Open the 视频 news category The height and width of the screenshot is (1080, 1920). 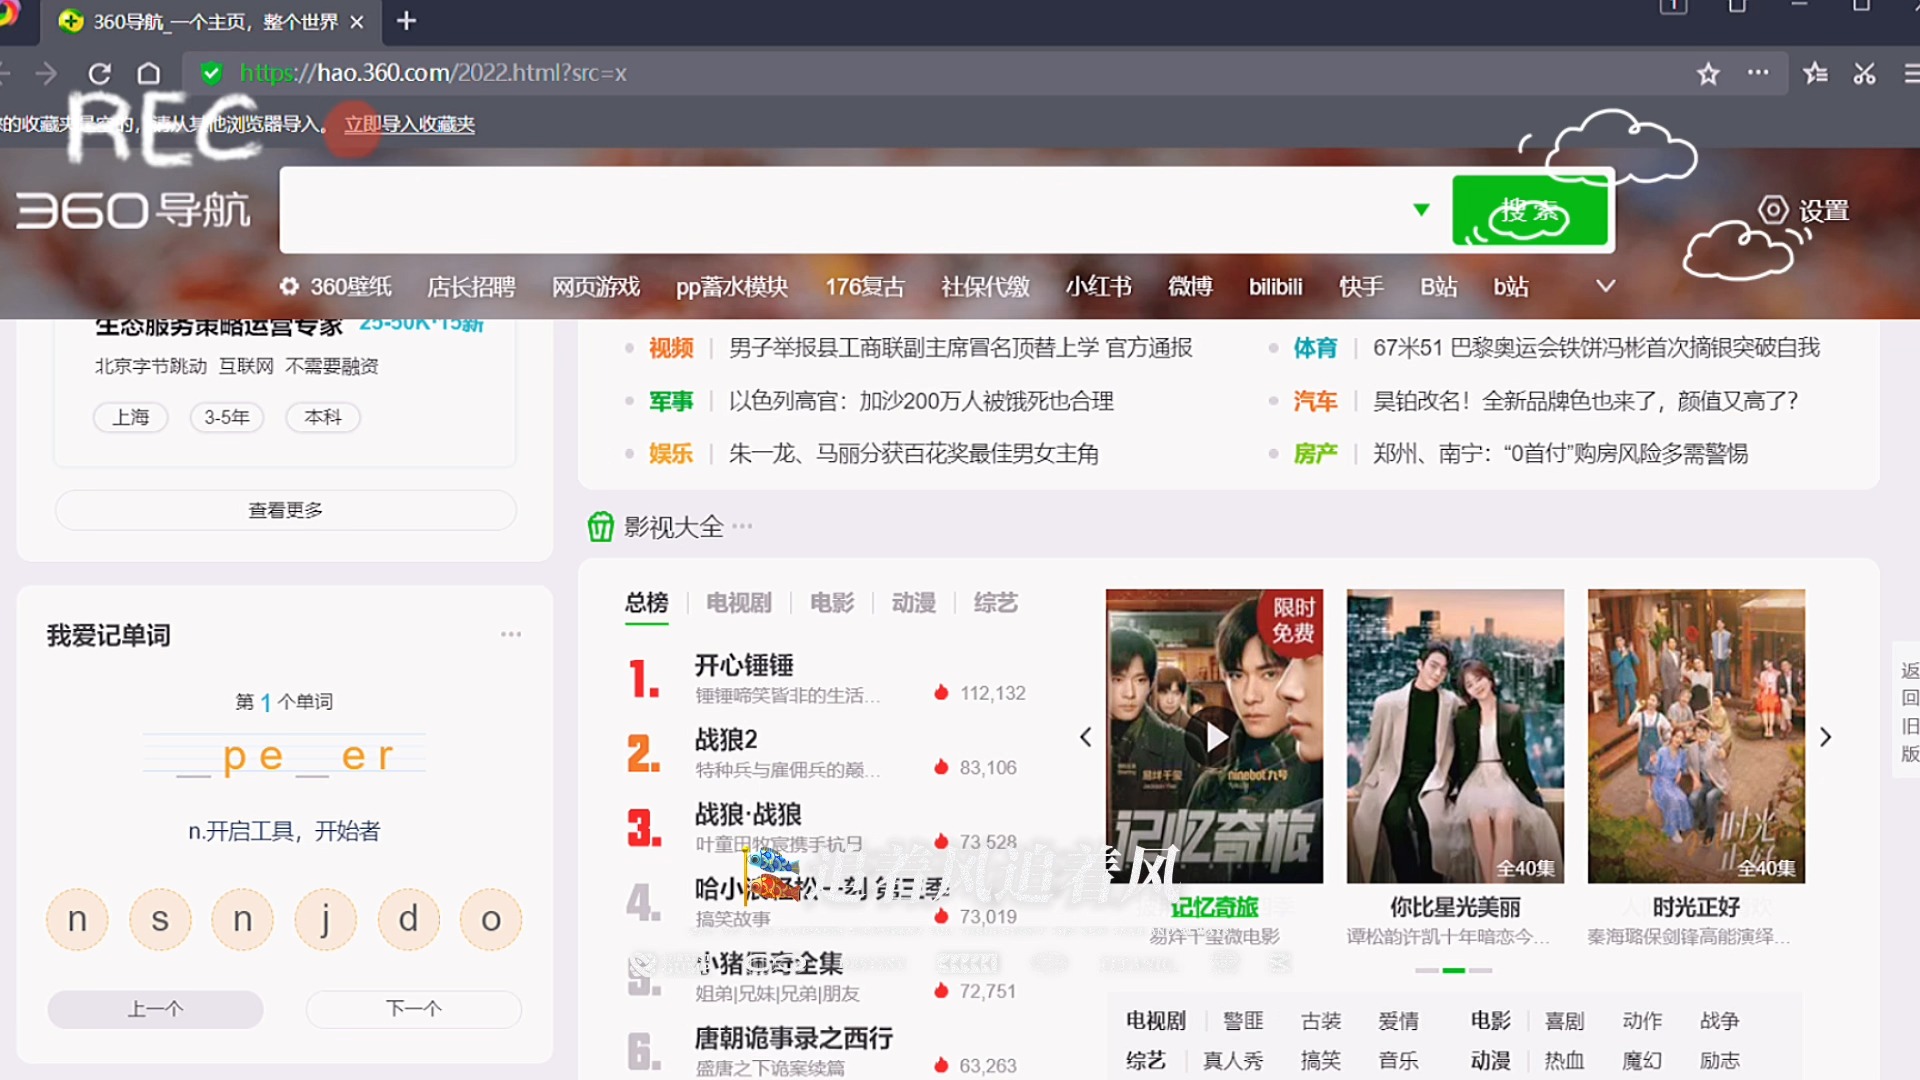671,347
